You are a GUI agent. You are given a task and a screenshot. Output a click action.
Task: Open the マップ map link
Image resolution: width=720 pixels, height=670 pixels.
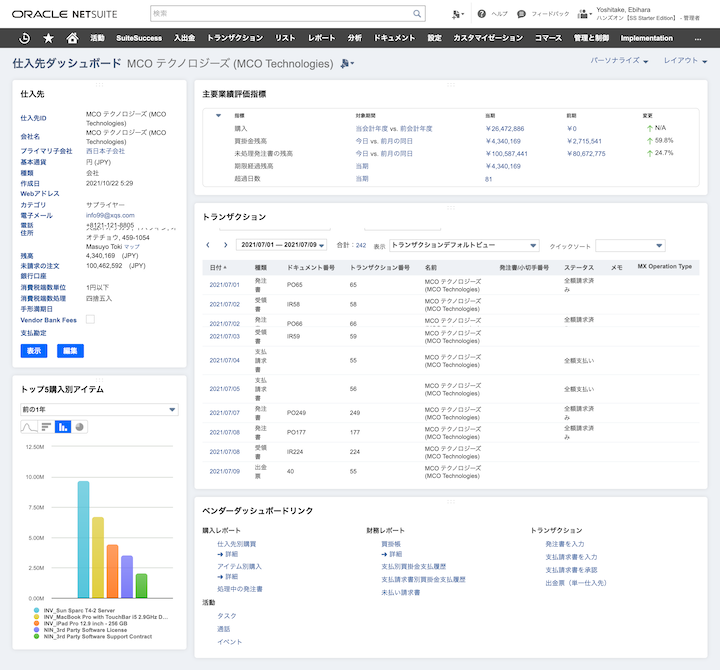(x=132, y=247)
